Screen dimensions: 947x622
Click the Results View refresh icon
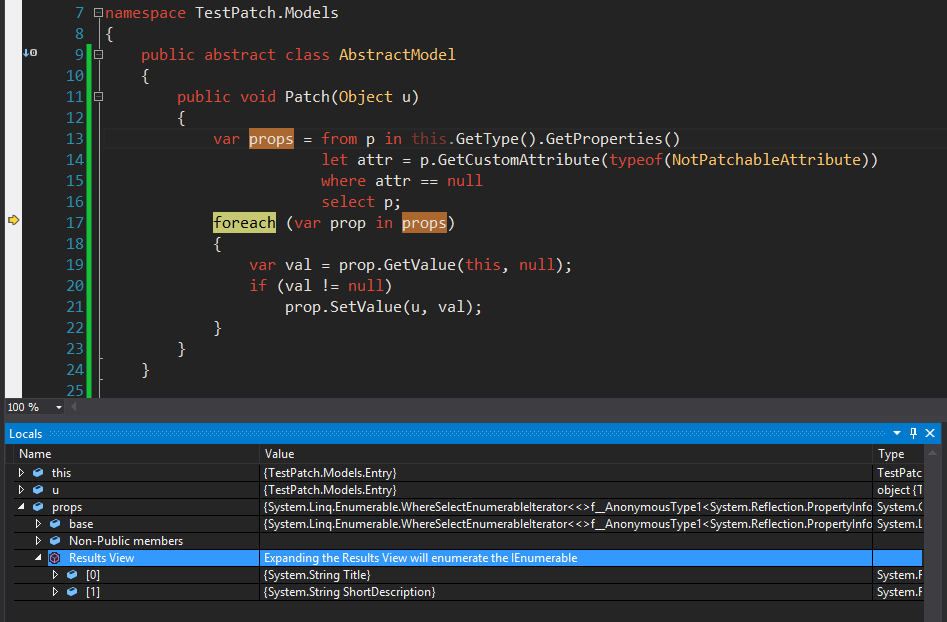[x=54, y=558]
